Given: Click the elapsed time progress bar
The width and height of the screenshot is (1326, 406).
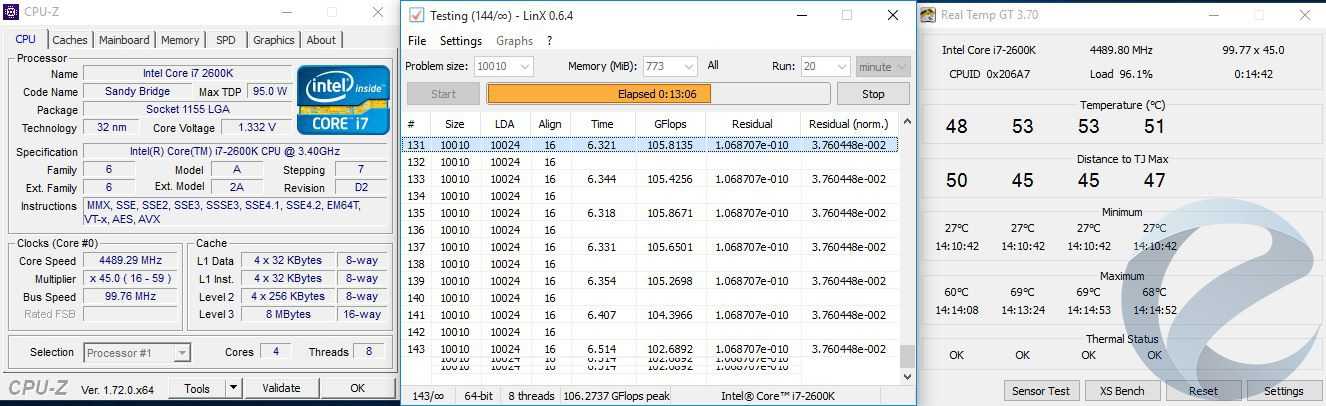Looking at the screenshot, I should (658, 94).
